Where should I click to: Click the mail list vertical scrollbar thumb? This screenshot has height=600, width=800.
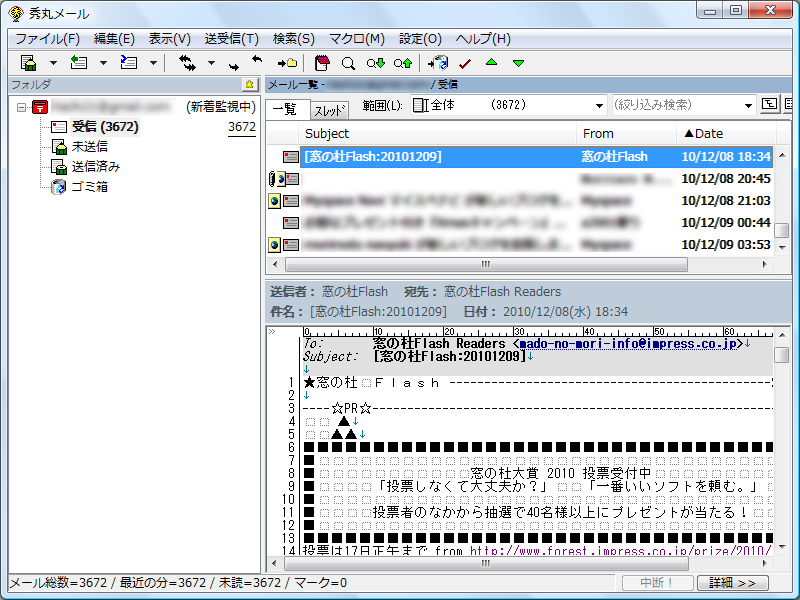(x=782, y=231)
